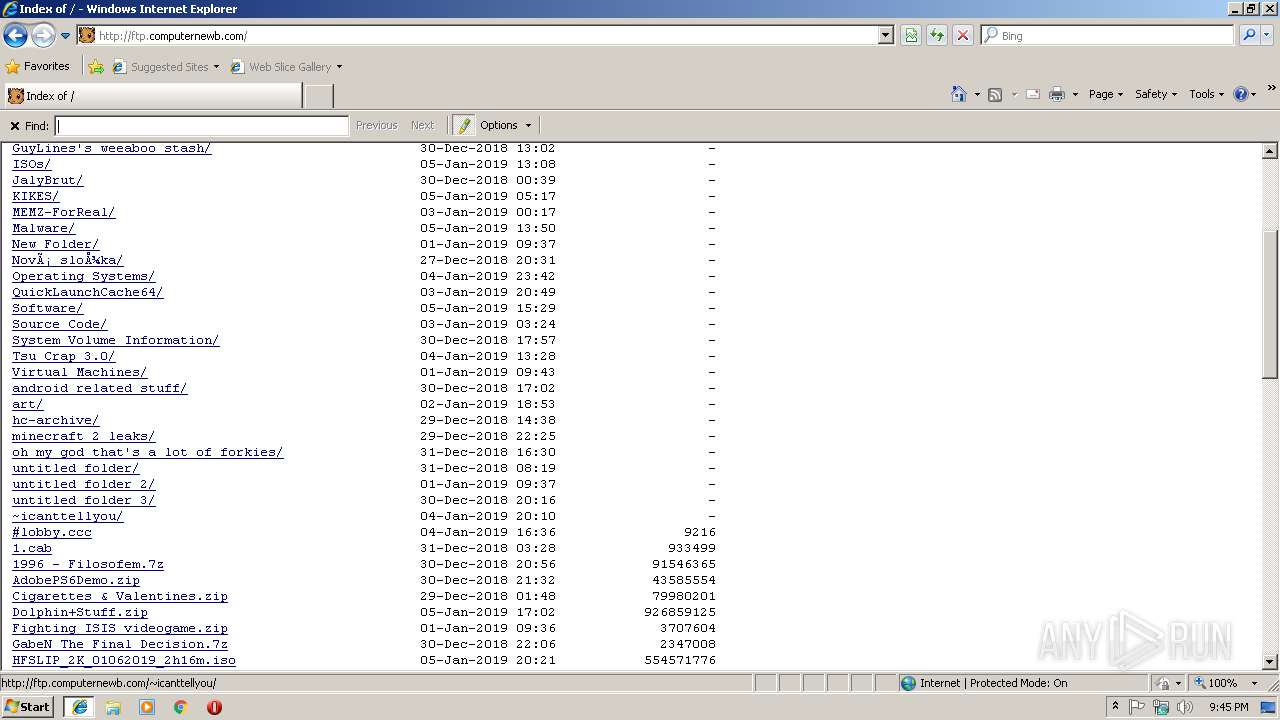Click Internet Explorer taskbar icon
Image resolution: width=1280 pixels, height=720 pixels.
coord(80,707)
